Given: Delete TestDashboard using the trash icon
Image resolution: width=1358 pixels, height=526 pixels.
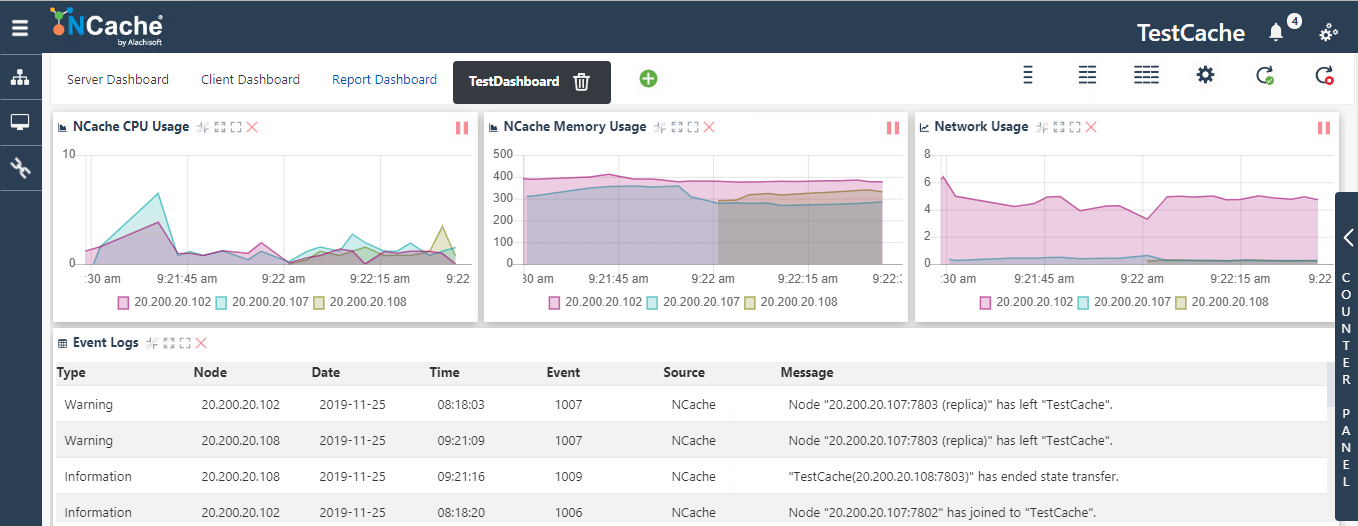Looking at the screenshot, I should [x=582, y=82].
